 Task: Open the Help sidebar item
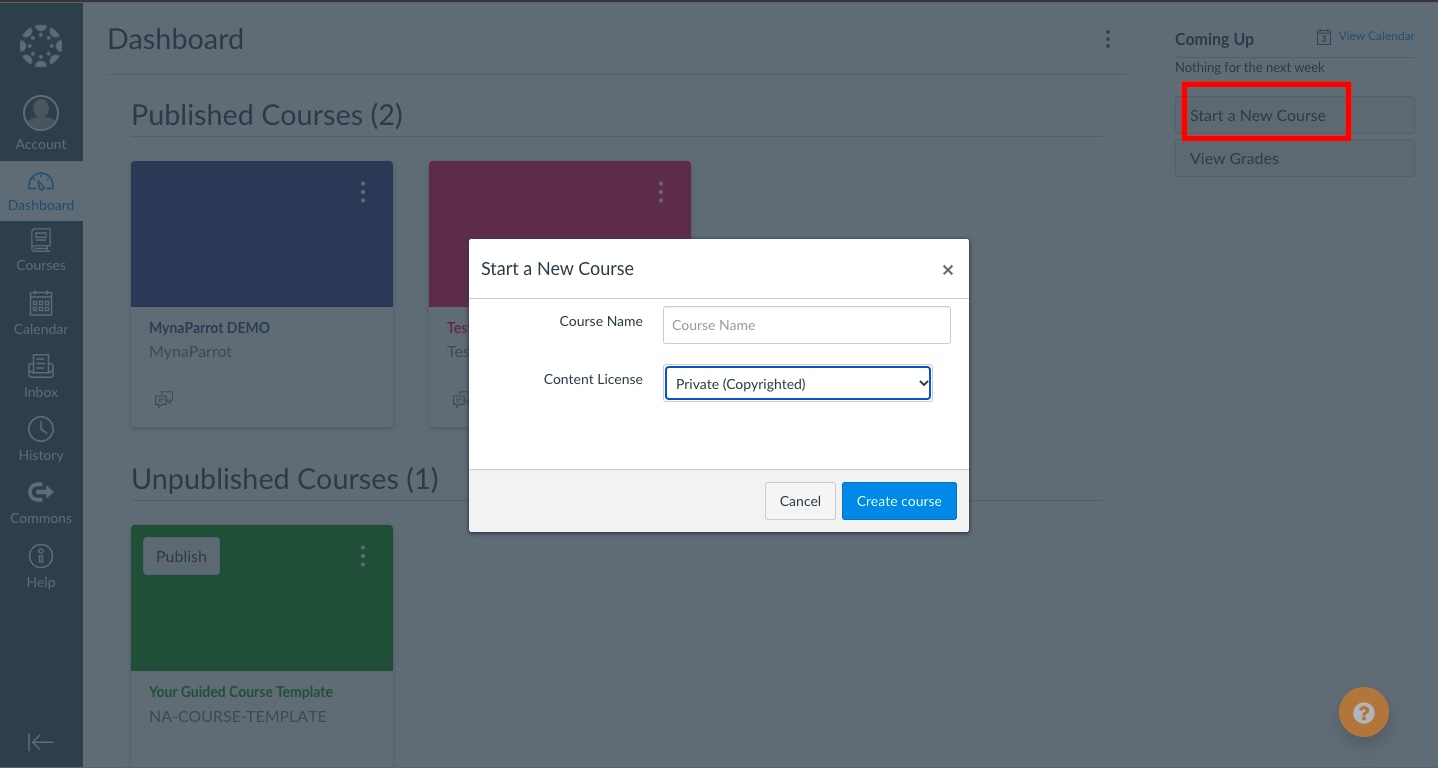41,567
